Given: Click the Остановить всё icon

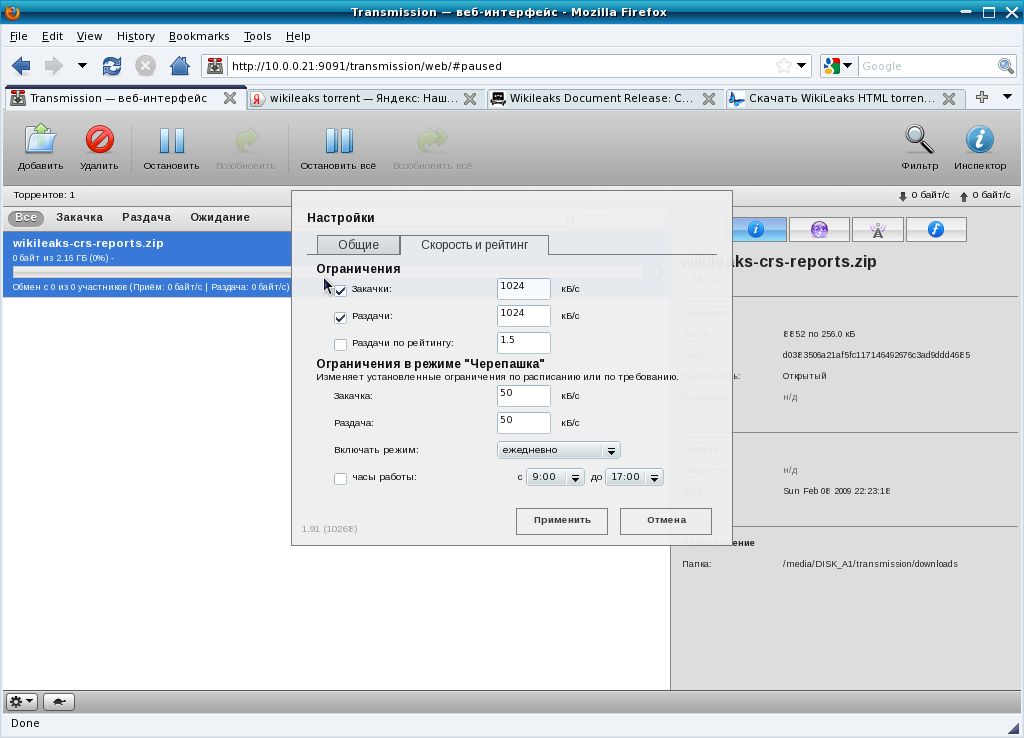Looking at the screenshot, I should [x=338, y=141].
